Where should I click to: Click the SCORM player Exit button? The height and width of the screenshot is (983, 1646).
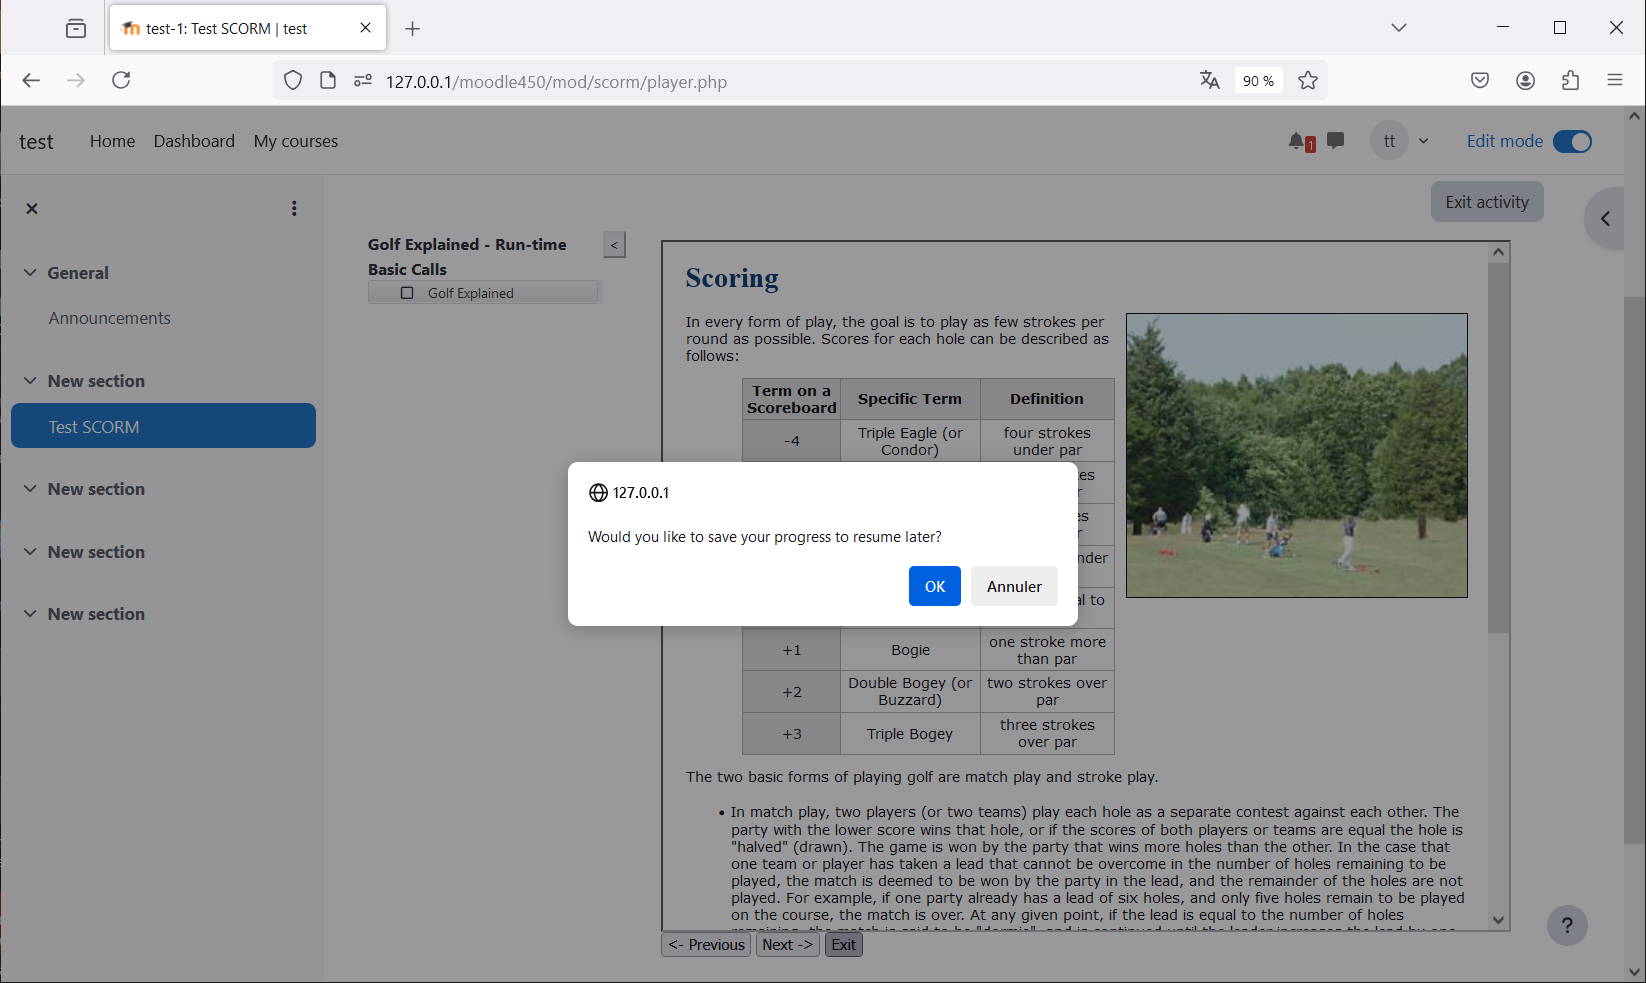(844, 945)
